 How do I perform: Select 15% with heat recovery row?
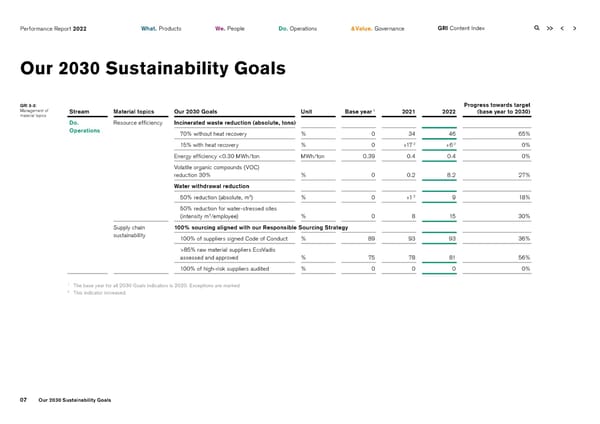point(209,145)
